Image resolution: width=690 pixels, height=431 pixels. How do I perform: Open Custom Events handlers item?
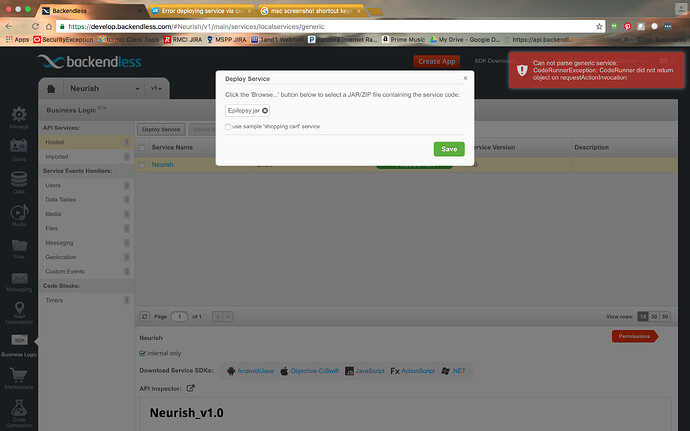click(x=86, y=272)
